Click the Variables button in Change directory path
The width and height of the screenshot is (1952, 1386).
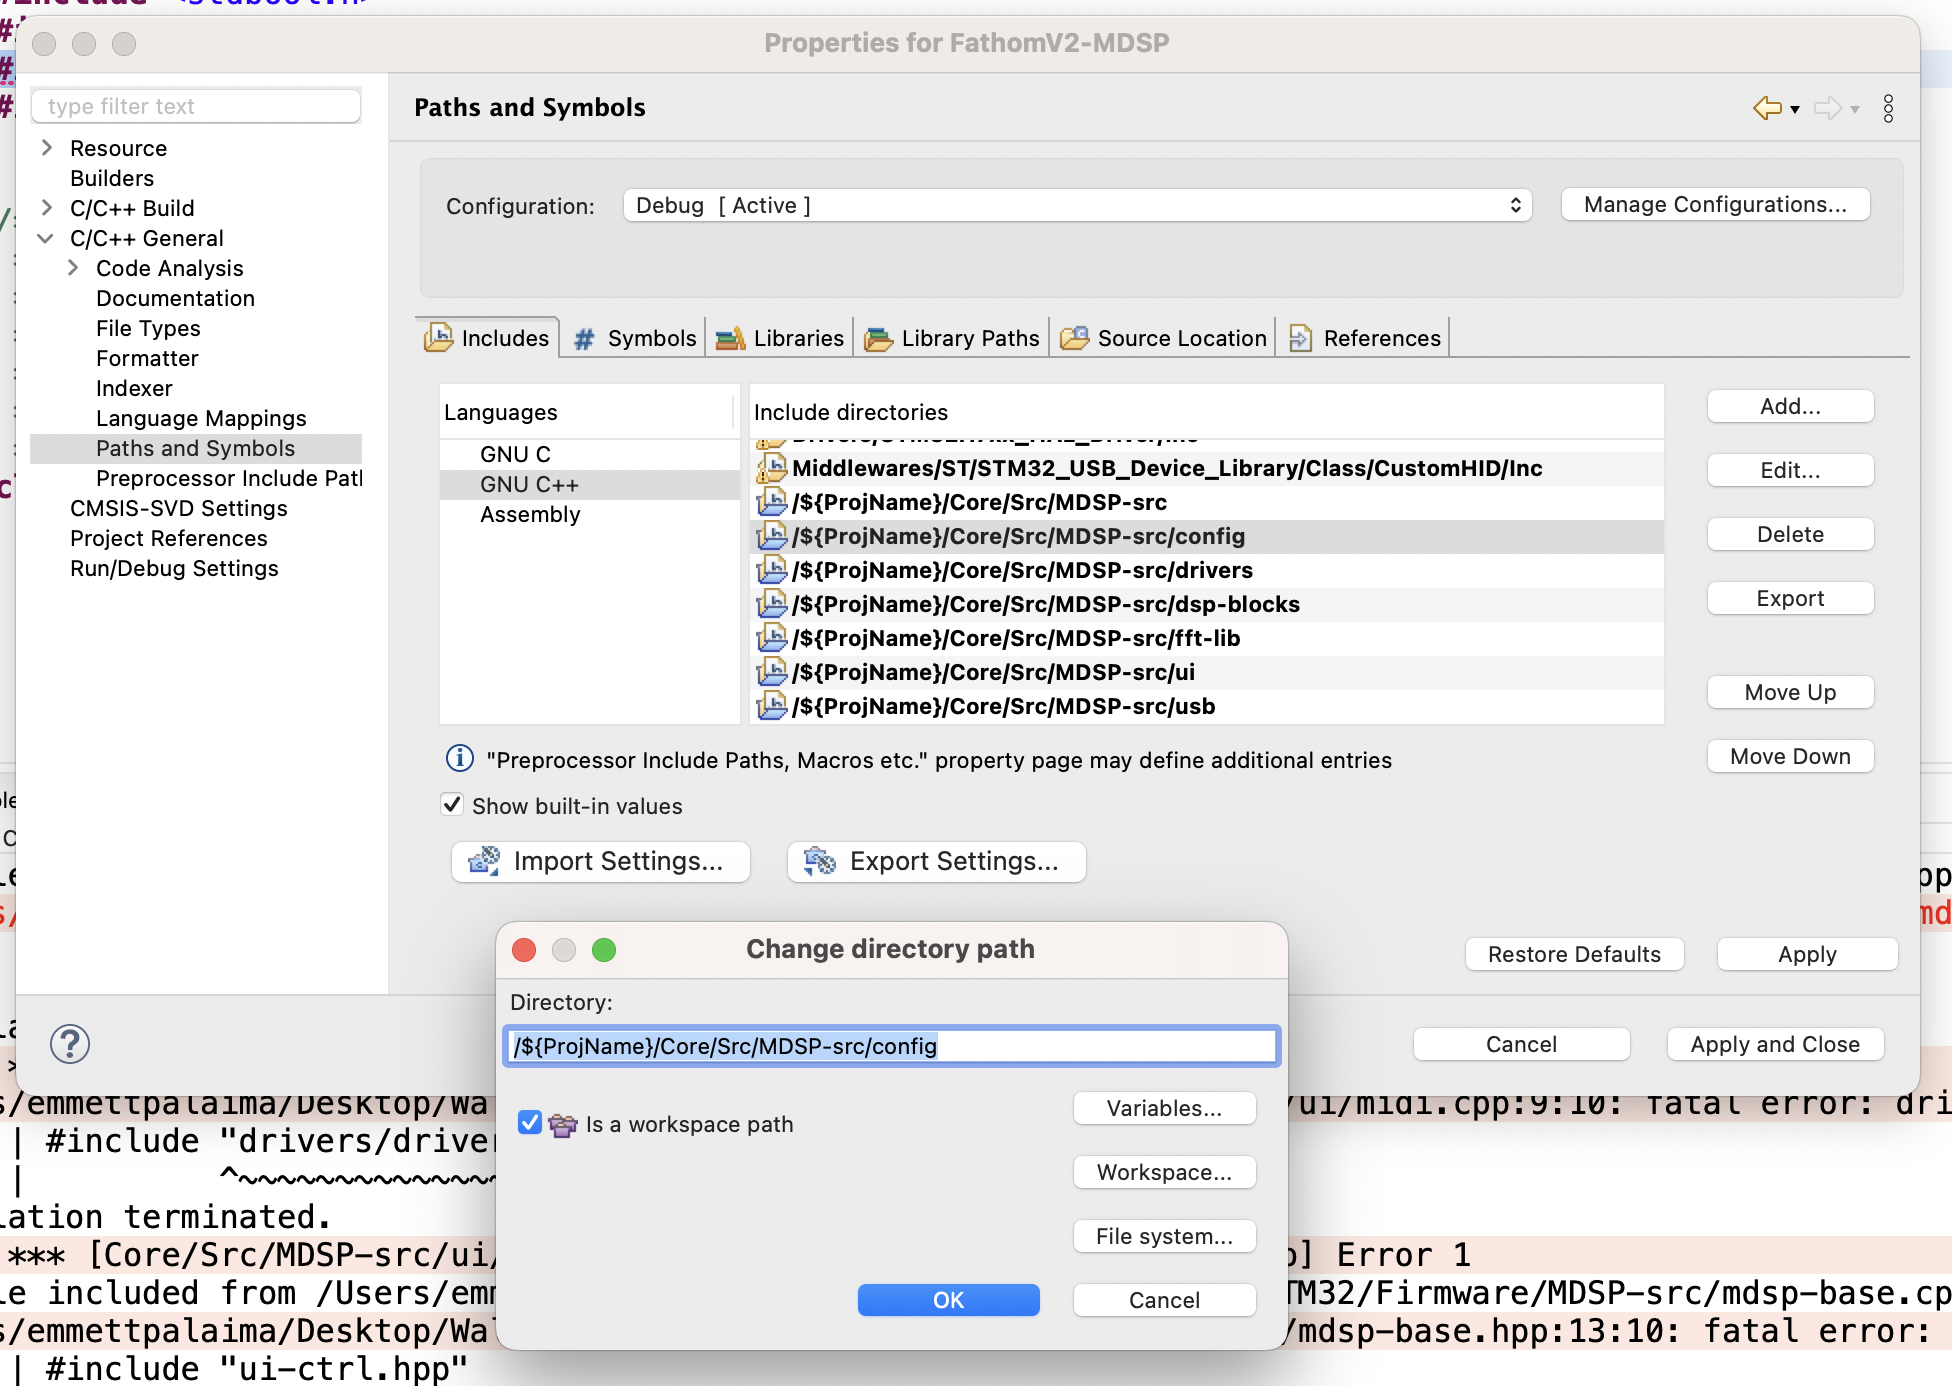[x=1163, y=1108]
